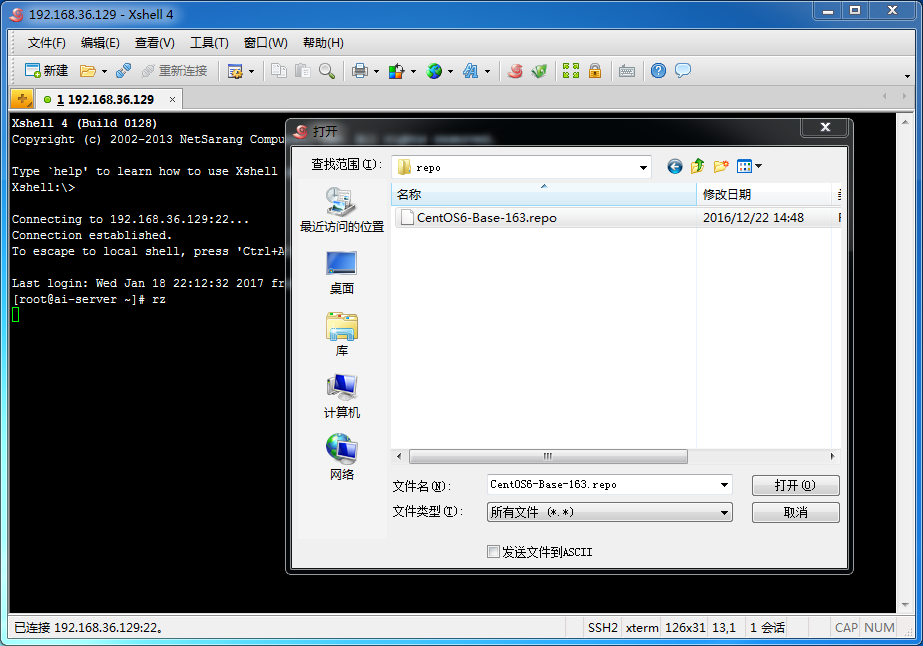Click the Paste clipboard icon
This screenshot has height=646, width=923.
click(303, 71)
